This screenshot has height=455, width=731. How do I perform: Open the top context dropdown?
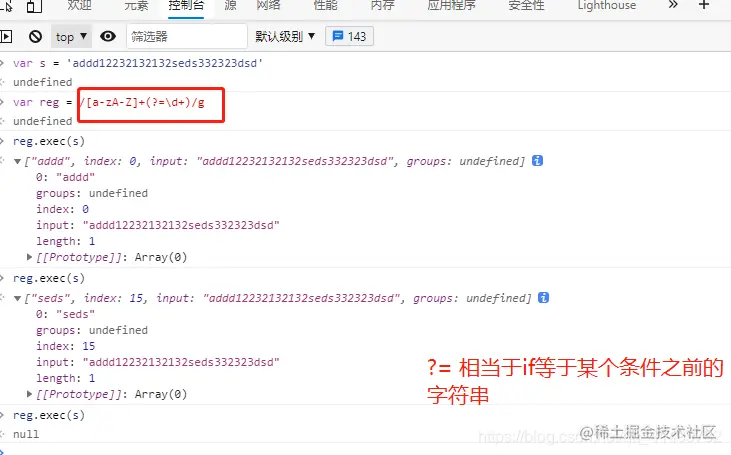tap(71, 36)
